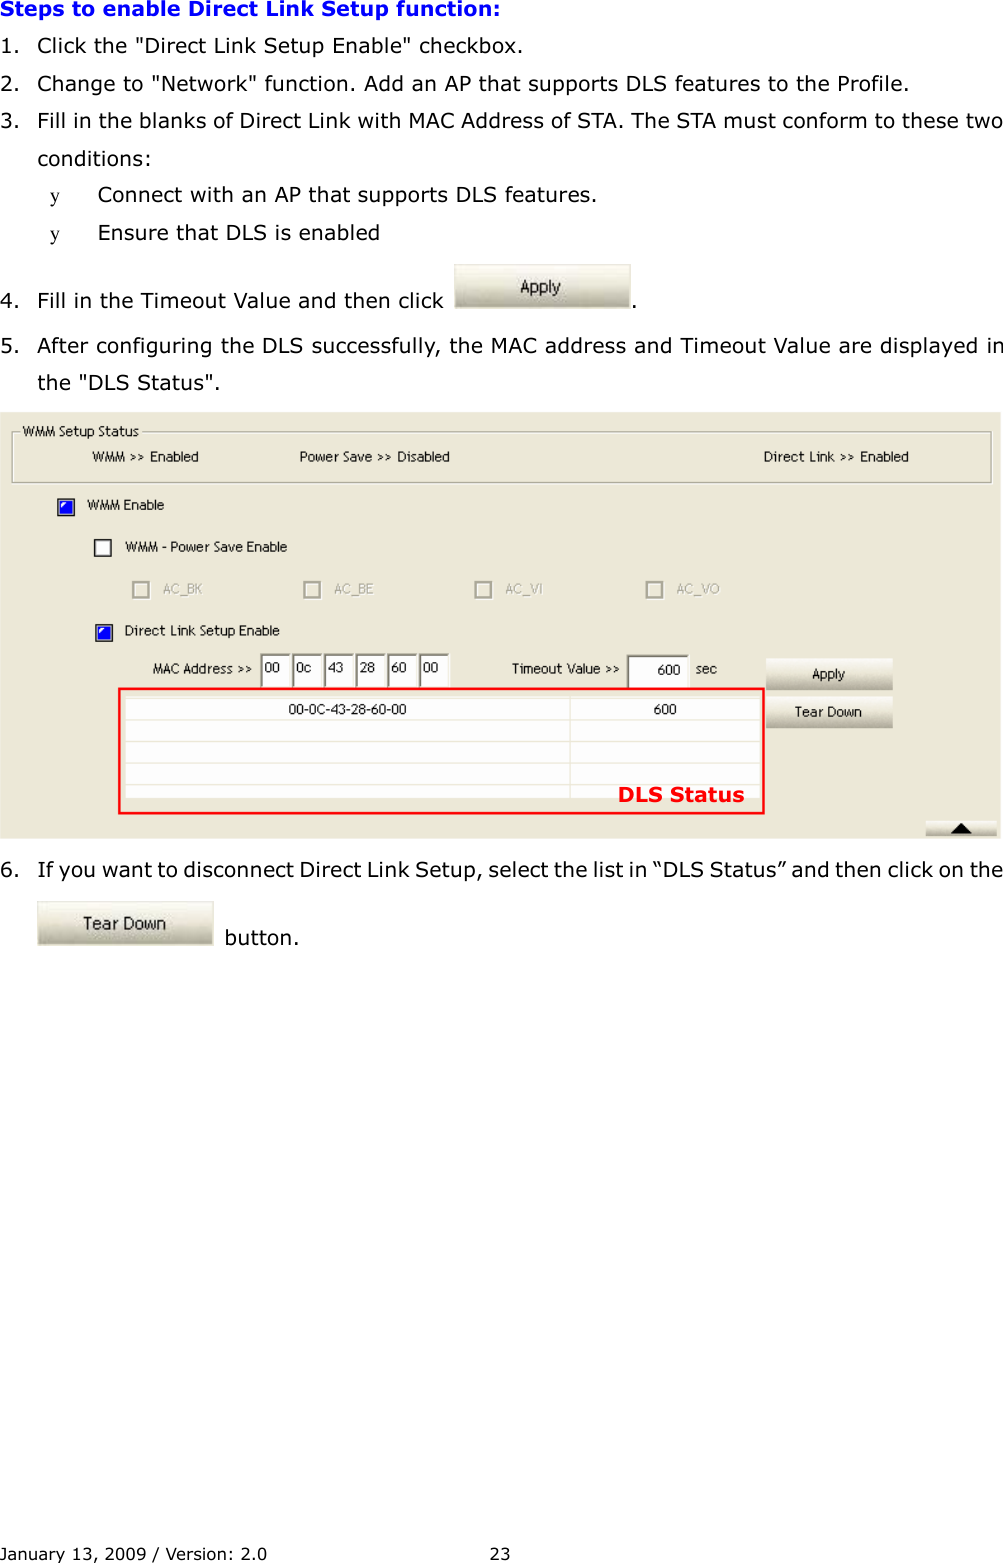1003x1563 pixels.
Task: Select 00-0C-43-28-60-00 row in DLS Status
Action: tap(442, 709)
